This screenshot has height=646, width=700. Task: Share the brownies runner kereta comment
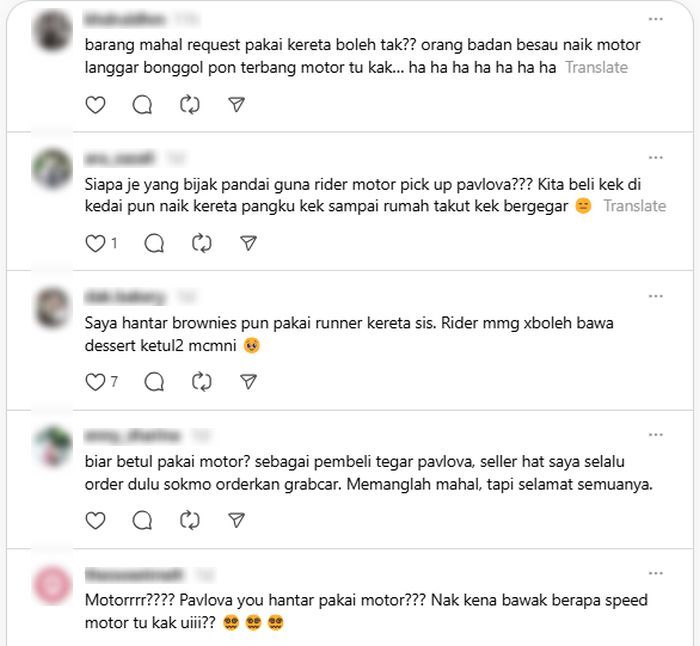click(249, 382)
